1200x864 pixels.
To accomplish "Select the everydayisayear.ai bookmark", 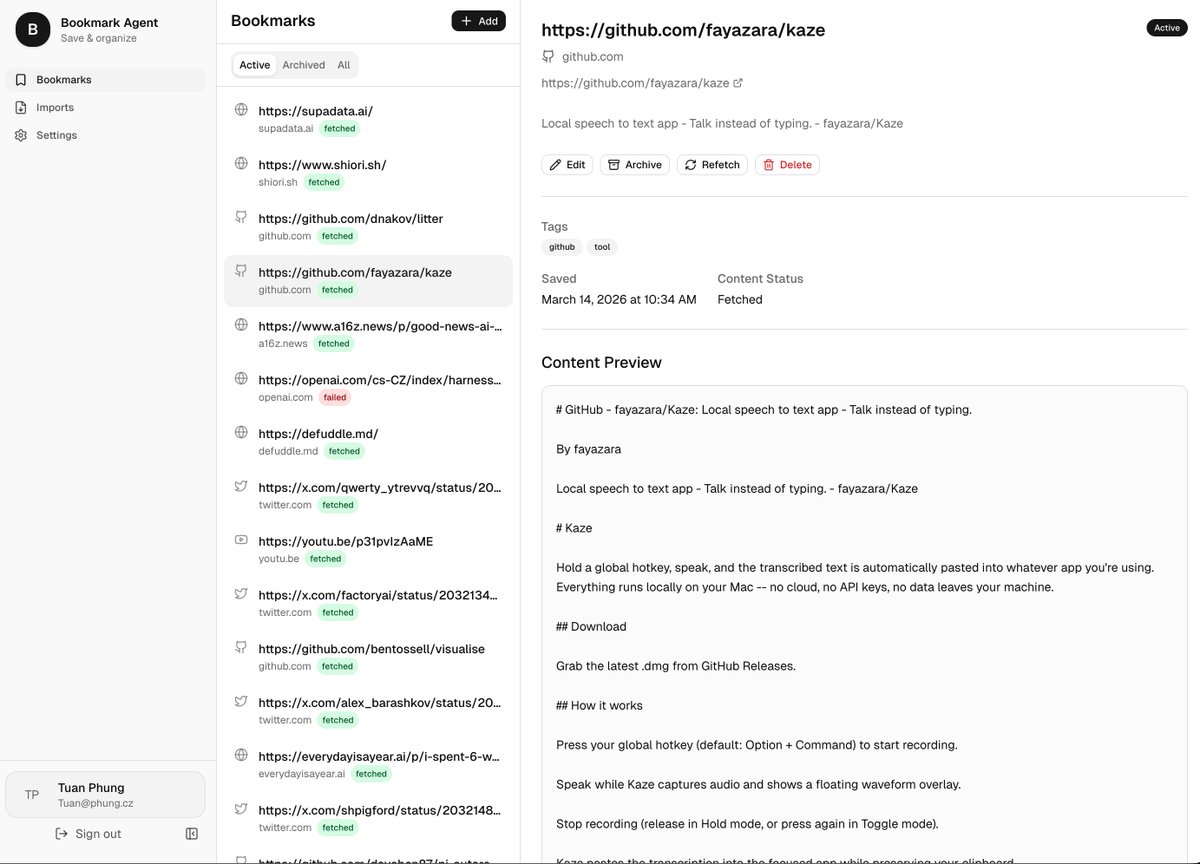I will [368, 764].
